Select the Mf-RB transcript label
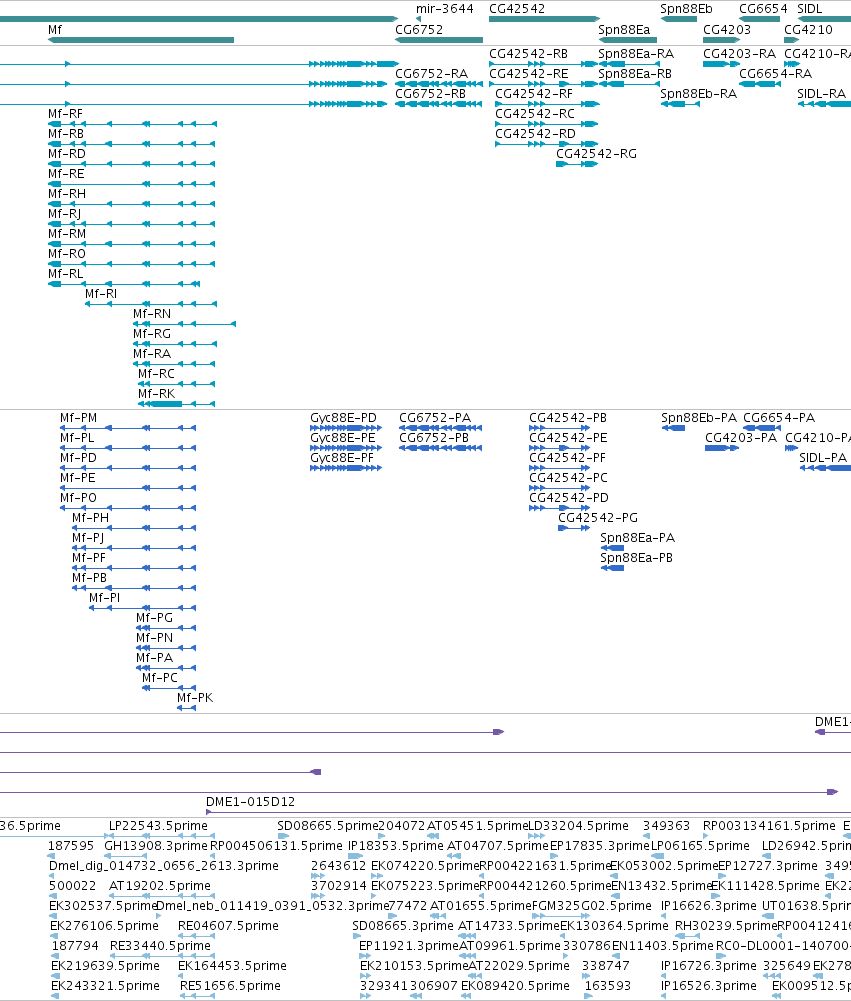Image resolution: width=851 pixels, height=1001 pixels. (66, 133)
